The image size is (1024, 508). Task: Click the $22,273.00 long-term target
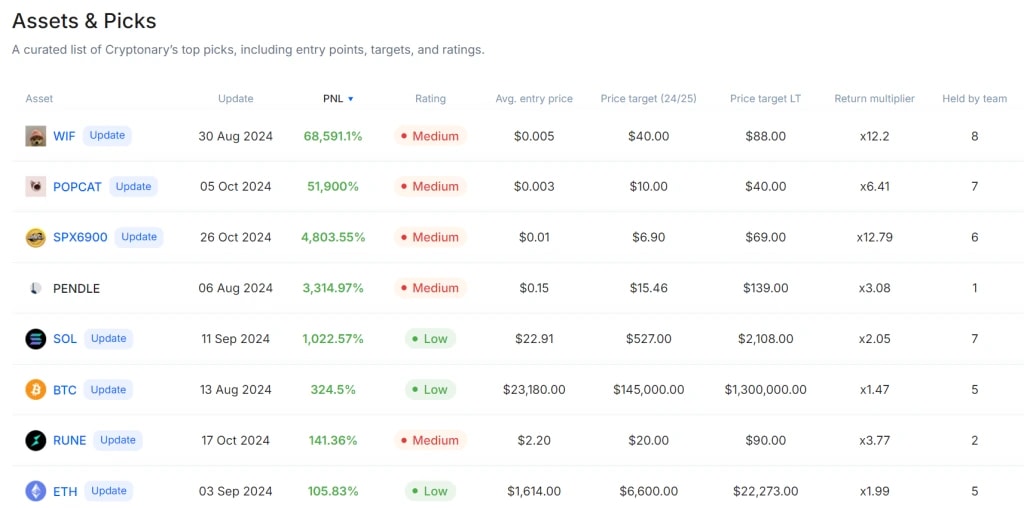765,491
